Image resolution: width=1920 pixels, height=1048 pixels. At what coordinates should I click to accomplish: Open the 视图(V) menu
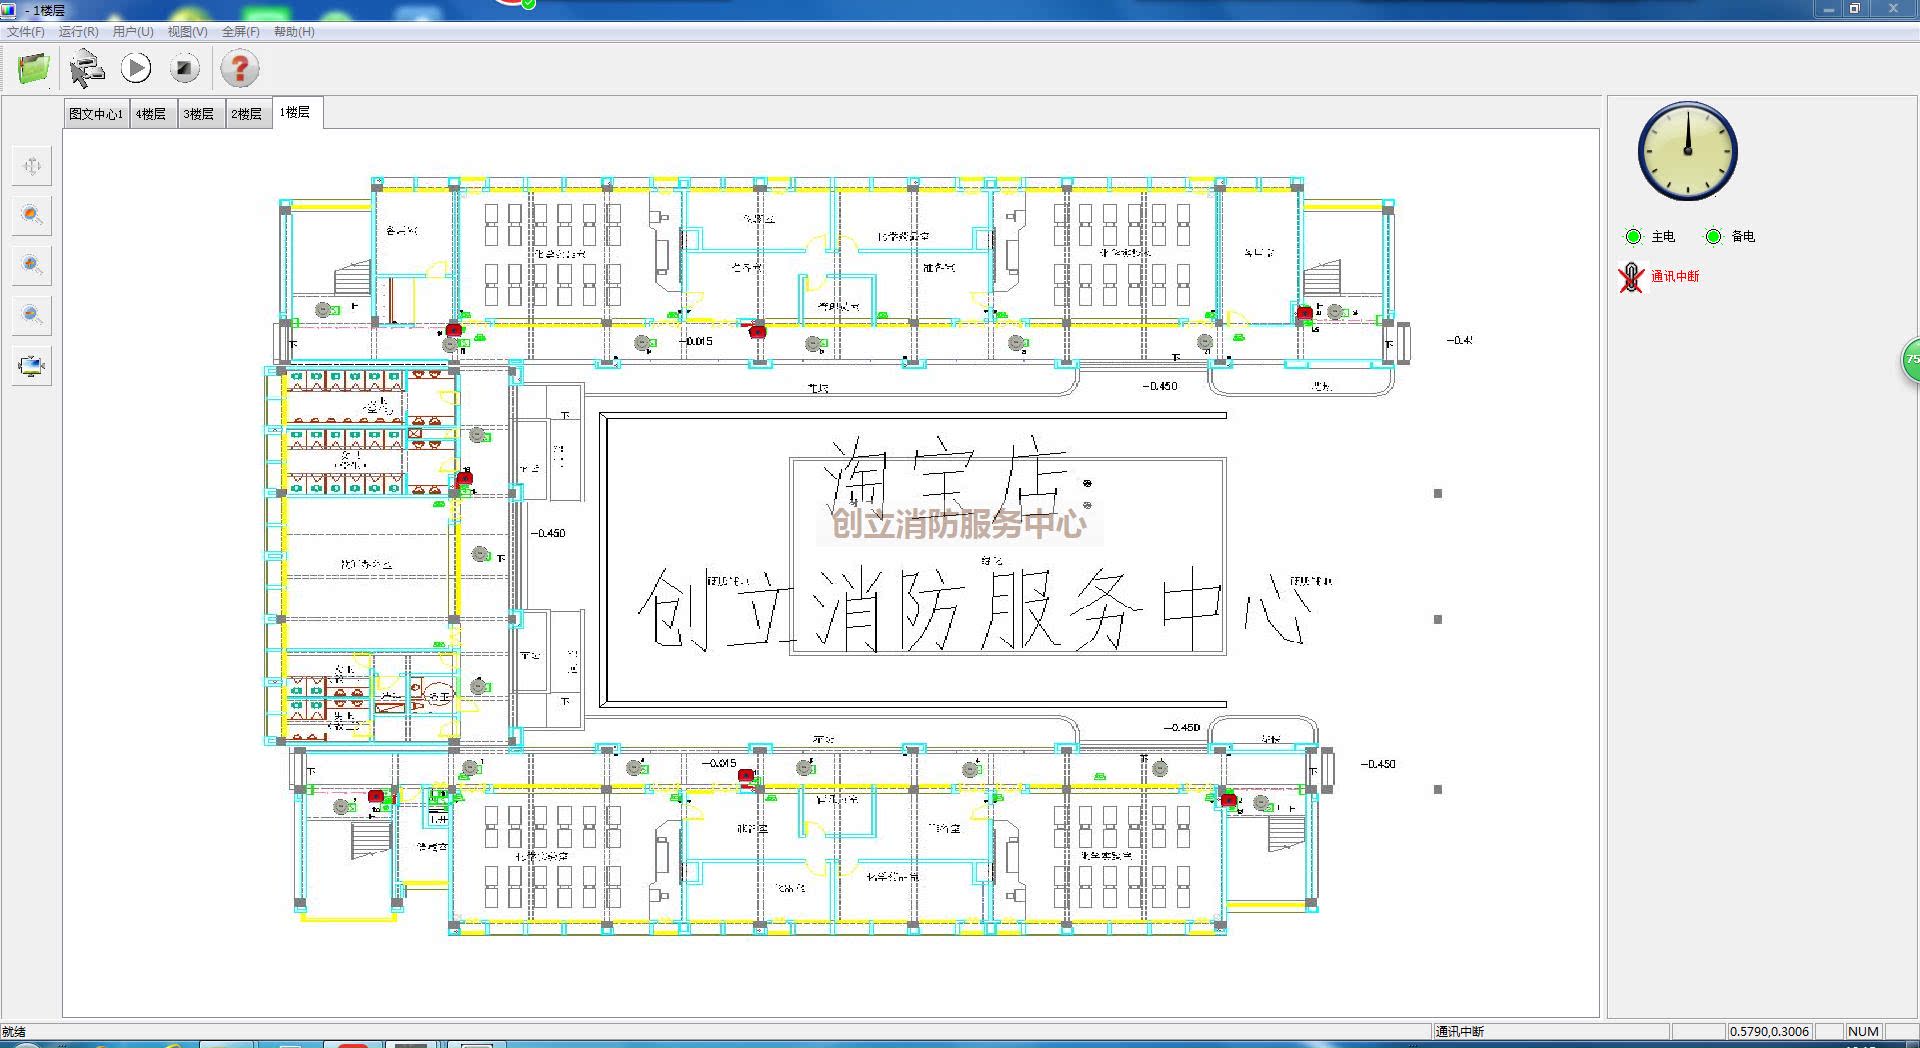tap(187, 32)
